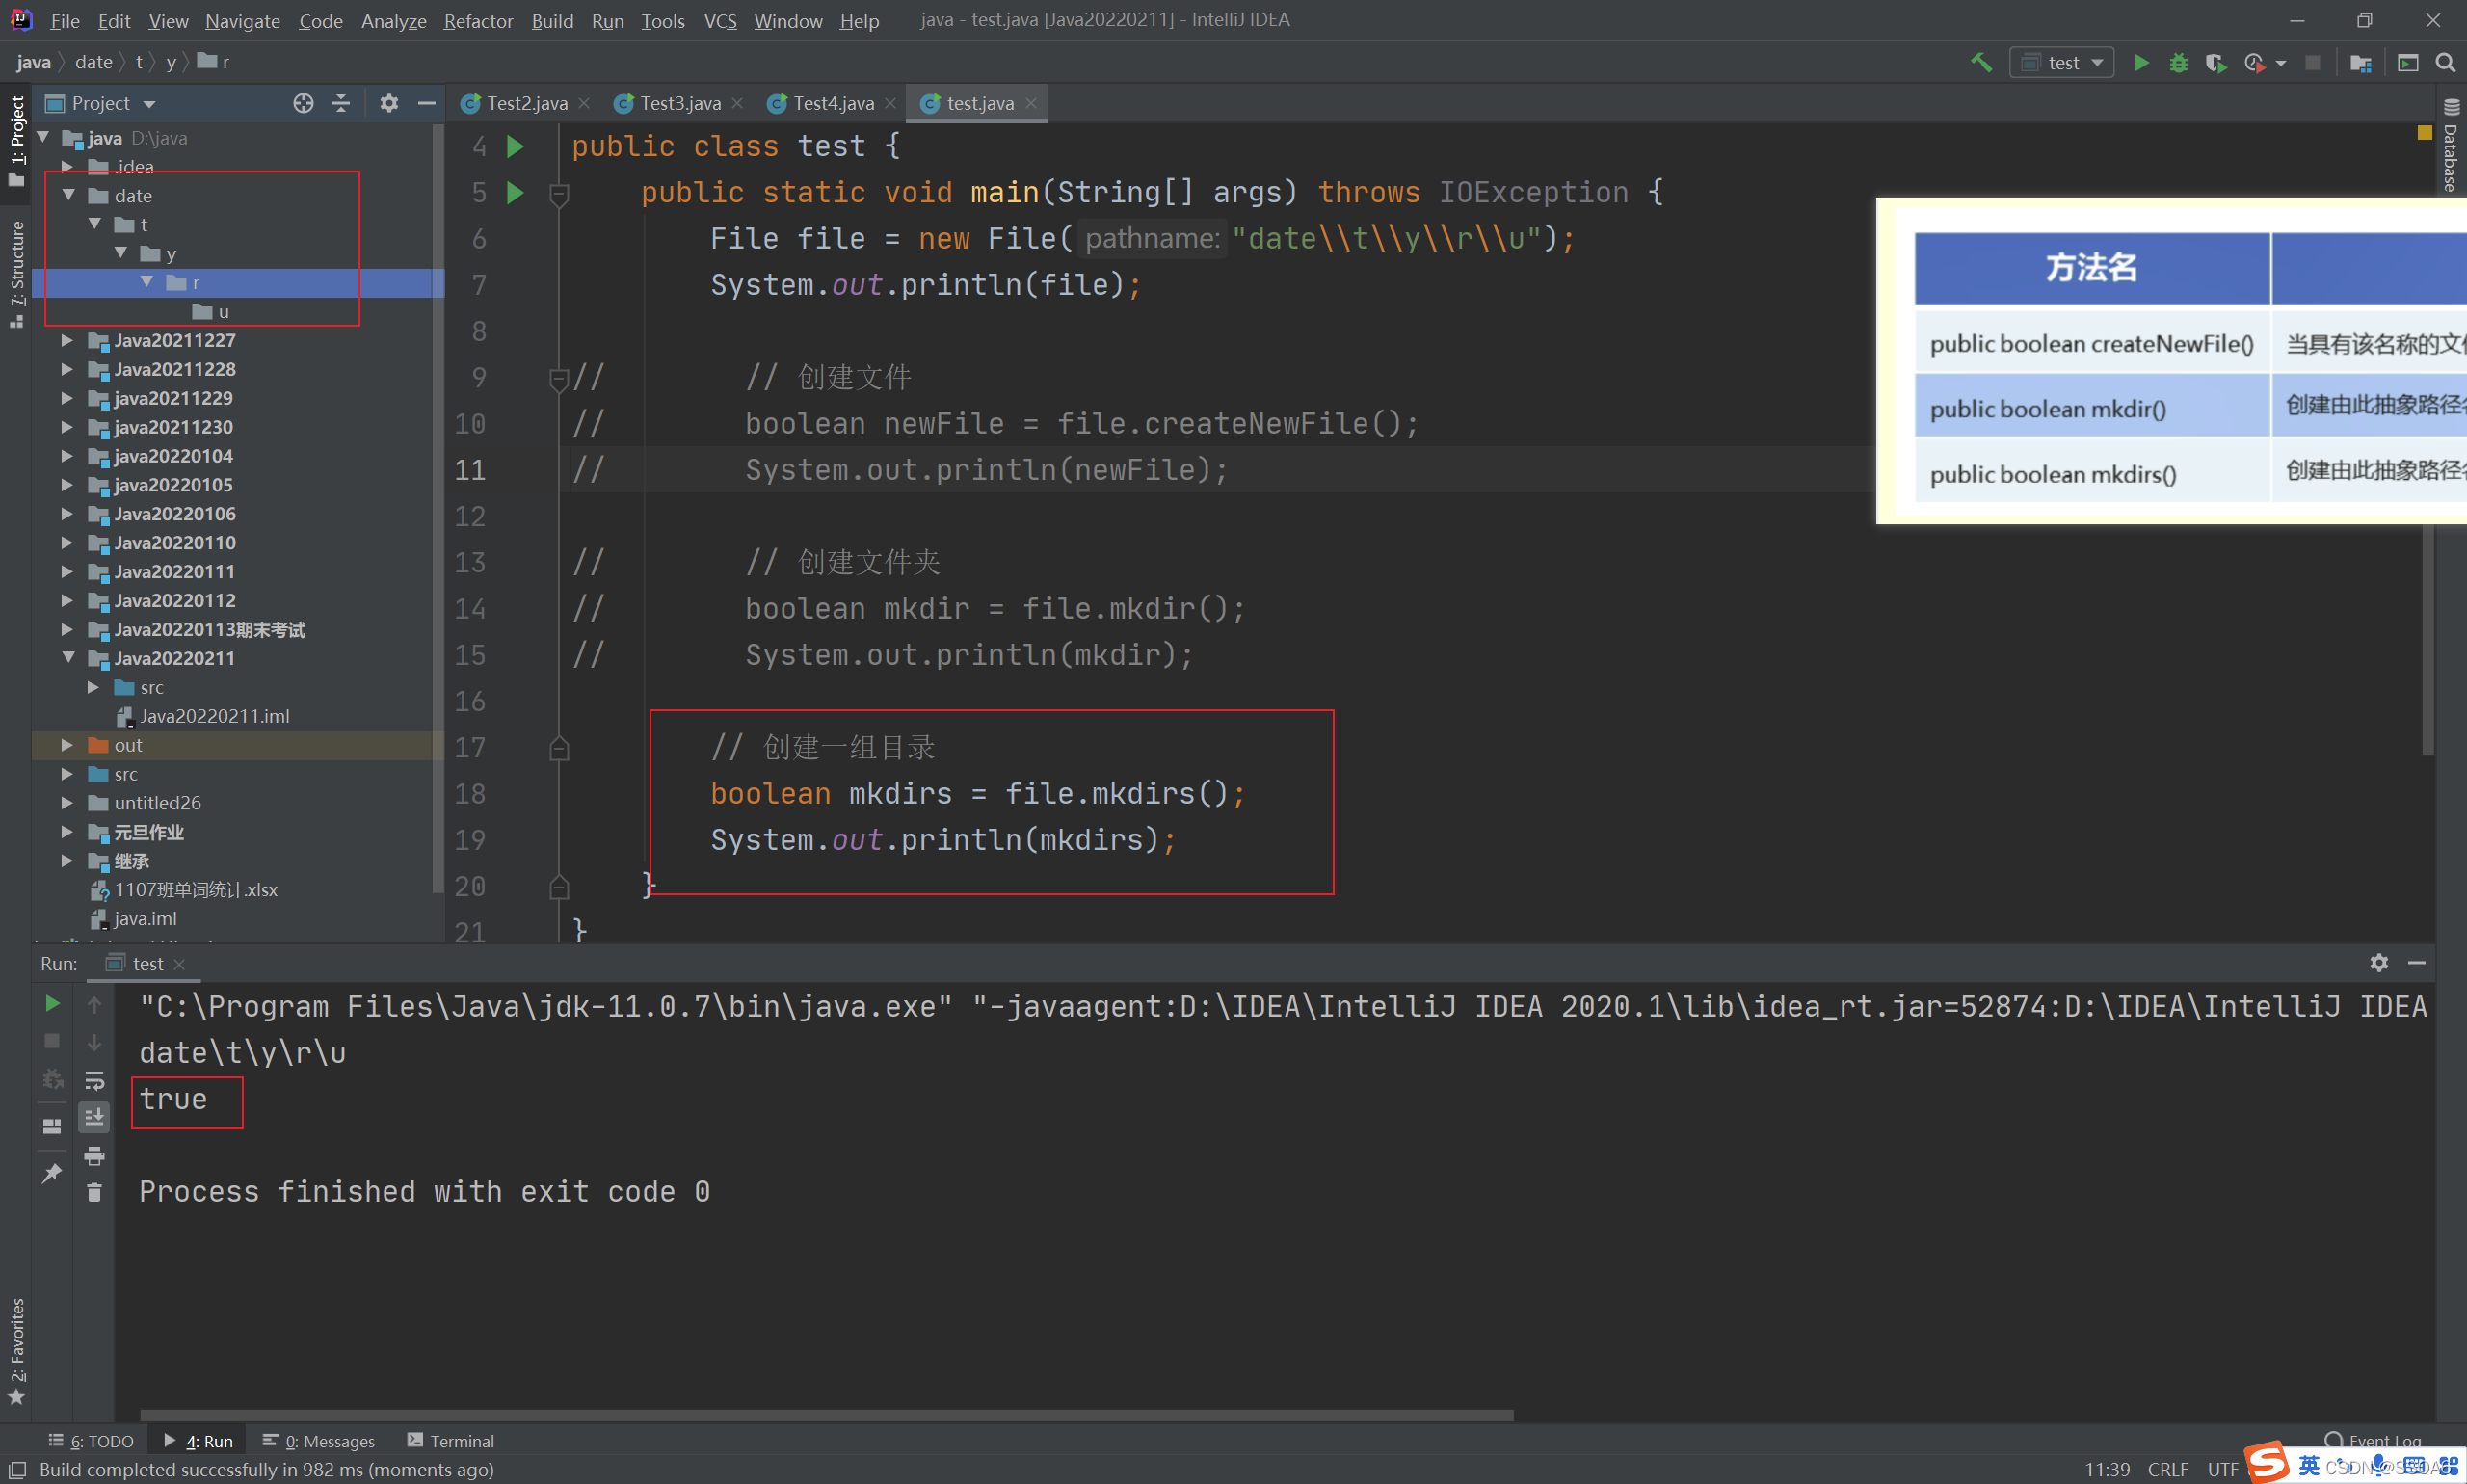Click the date breadcrumb in navigation bar

point(94,62)
